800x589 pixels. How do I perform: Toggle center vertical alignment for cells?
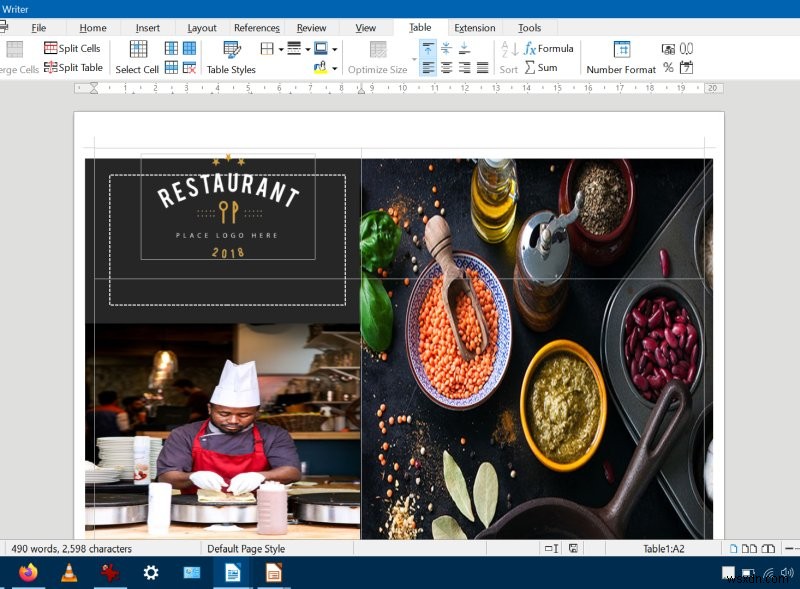click(x=446, y=48)
